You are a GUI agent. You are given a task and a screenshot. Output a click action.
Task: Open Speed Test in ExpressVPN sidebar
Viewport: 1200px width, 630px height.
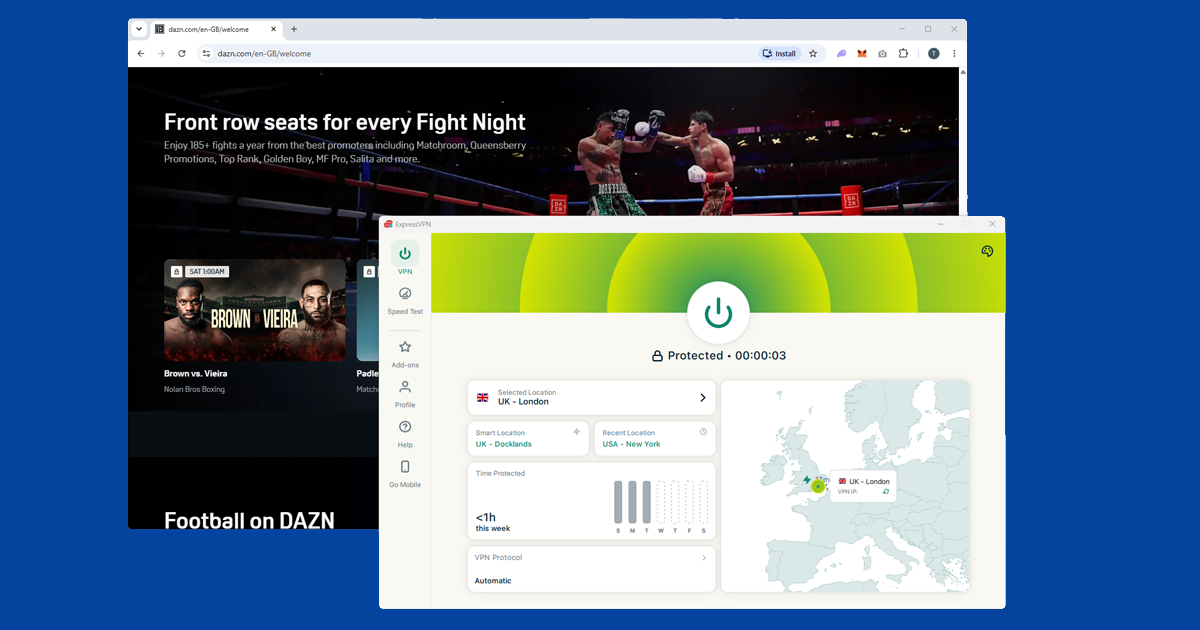[405, 300]
